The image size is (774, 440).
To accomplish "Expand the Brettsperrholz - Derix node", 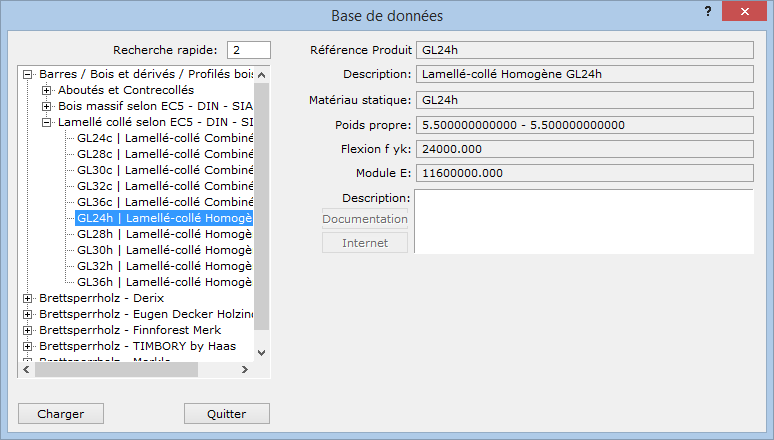I will click(28, 298).
